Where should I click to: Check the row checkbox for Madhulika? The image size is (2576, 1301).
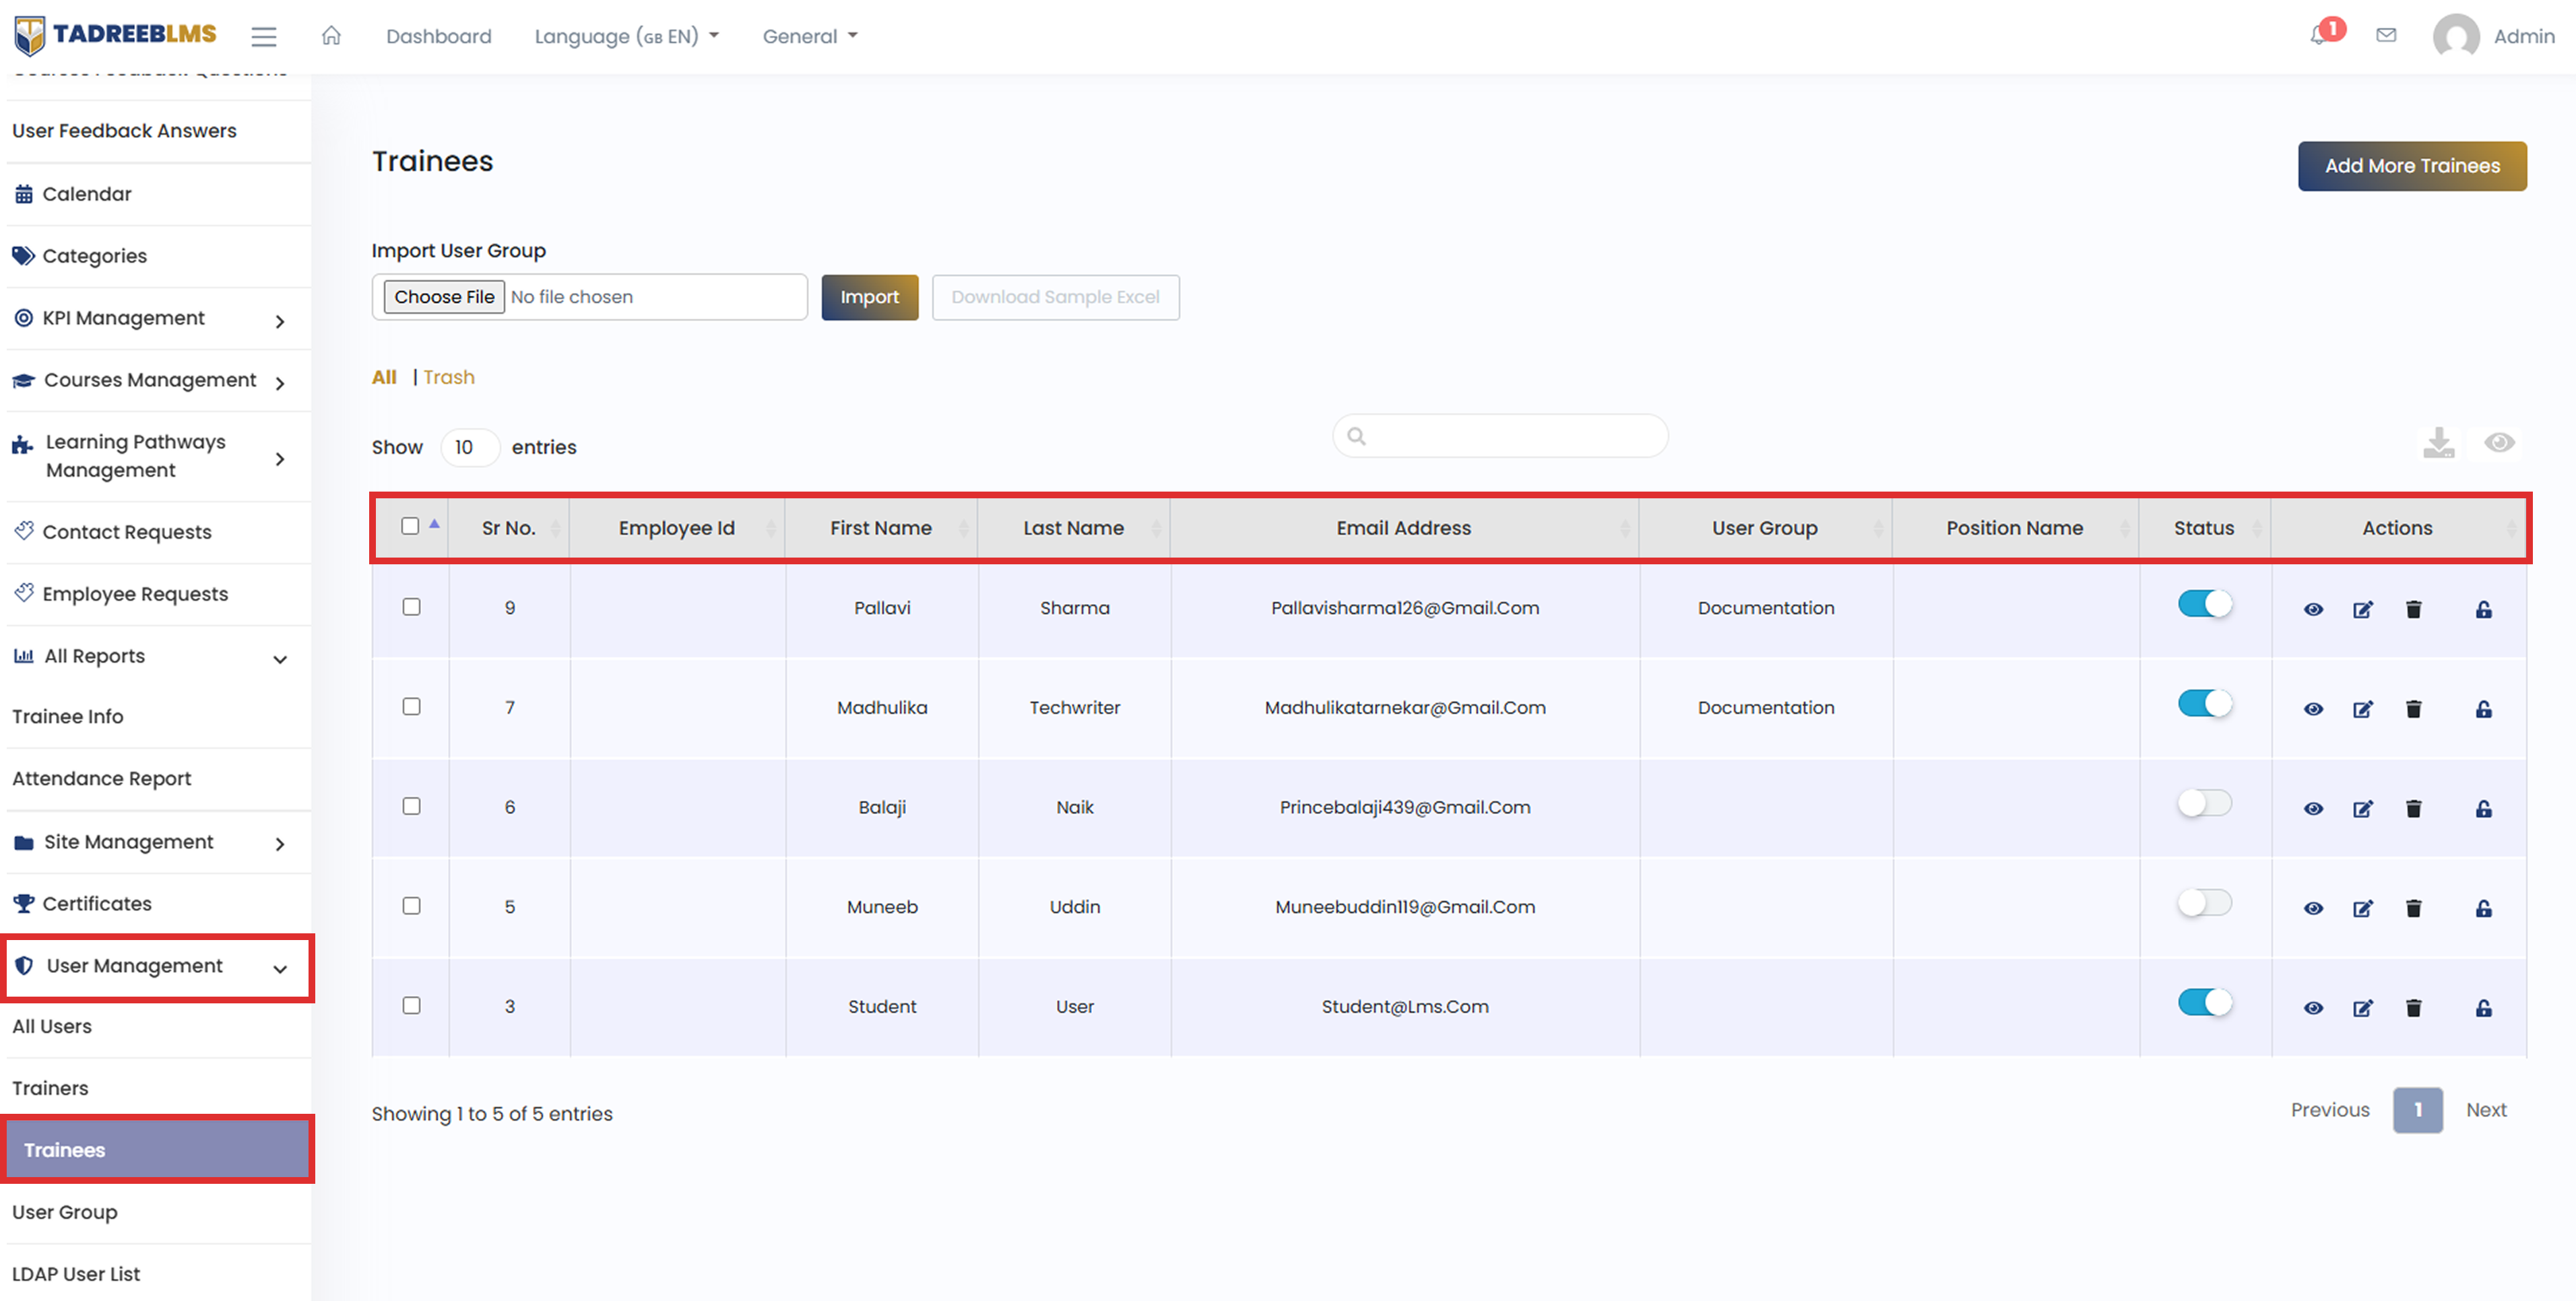(x=411, y=706)
